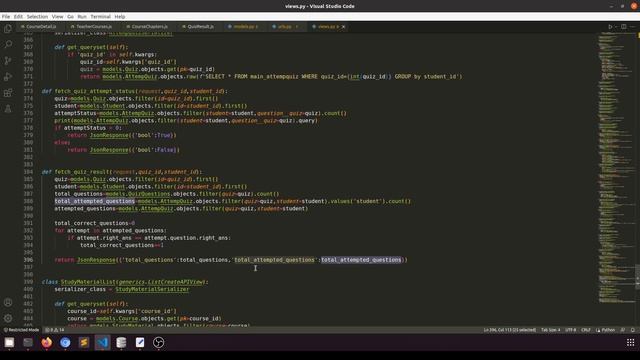Open the Explorer view in the activity bar
The width and height of the screenshot is (640, 360).
pyautogui.click(x=8, y=29)
